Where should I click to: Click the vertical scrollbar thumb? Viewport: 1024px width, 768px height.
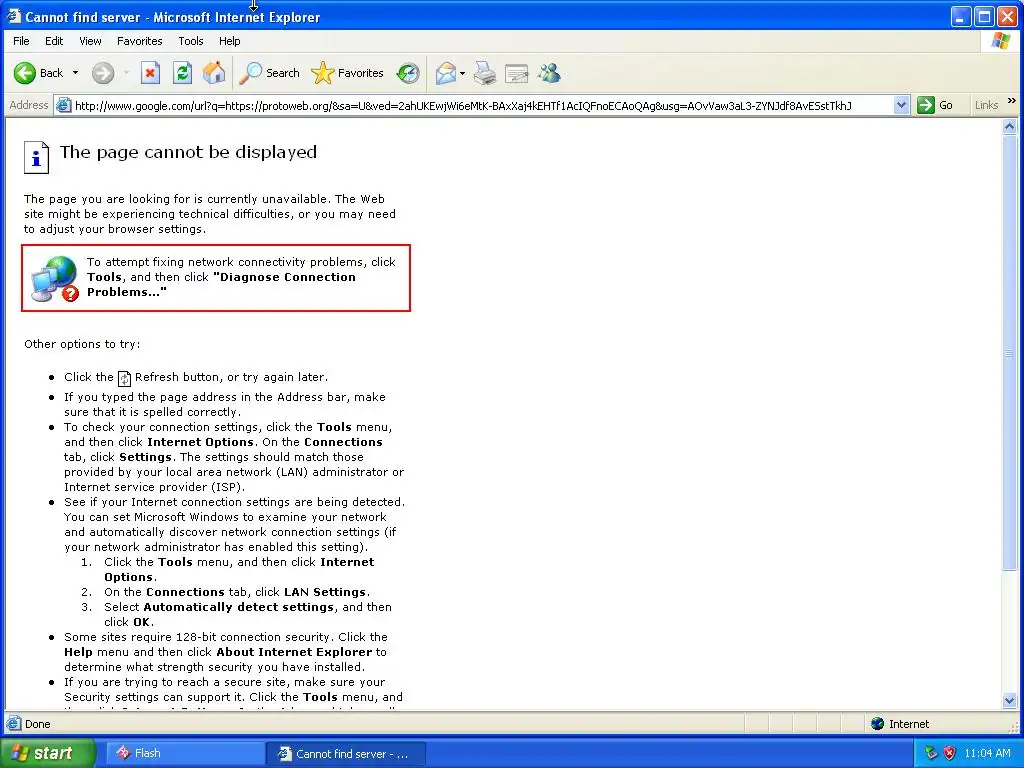(x=1009, y=353)
